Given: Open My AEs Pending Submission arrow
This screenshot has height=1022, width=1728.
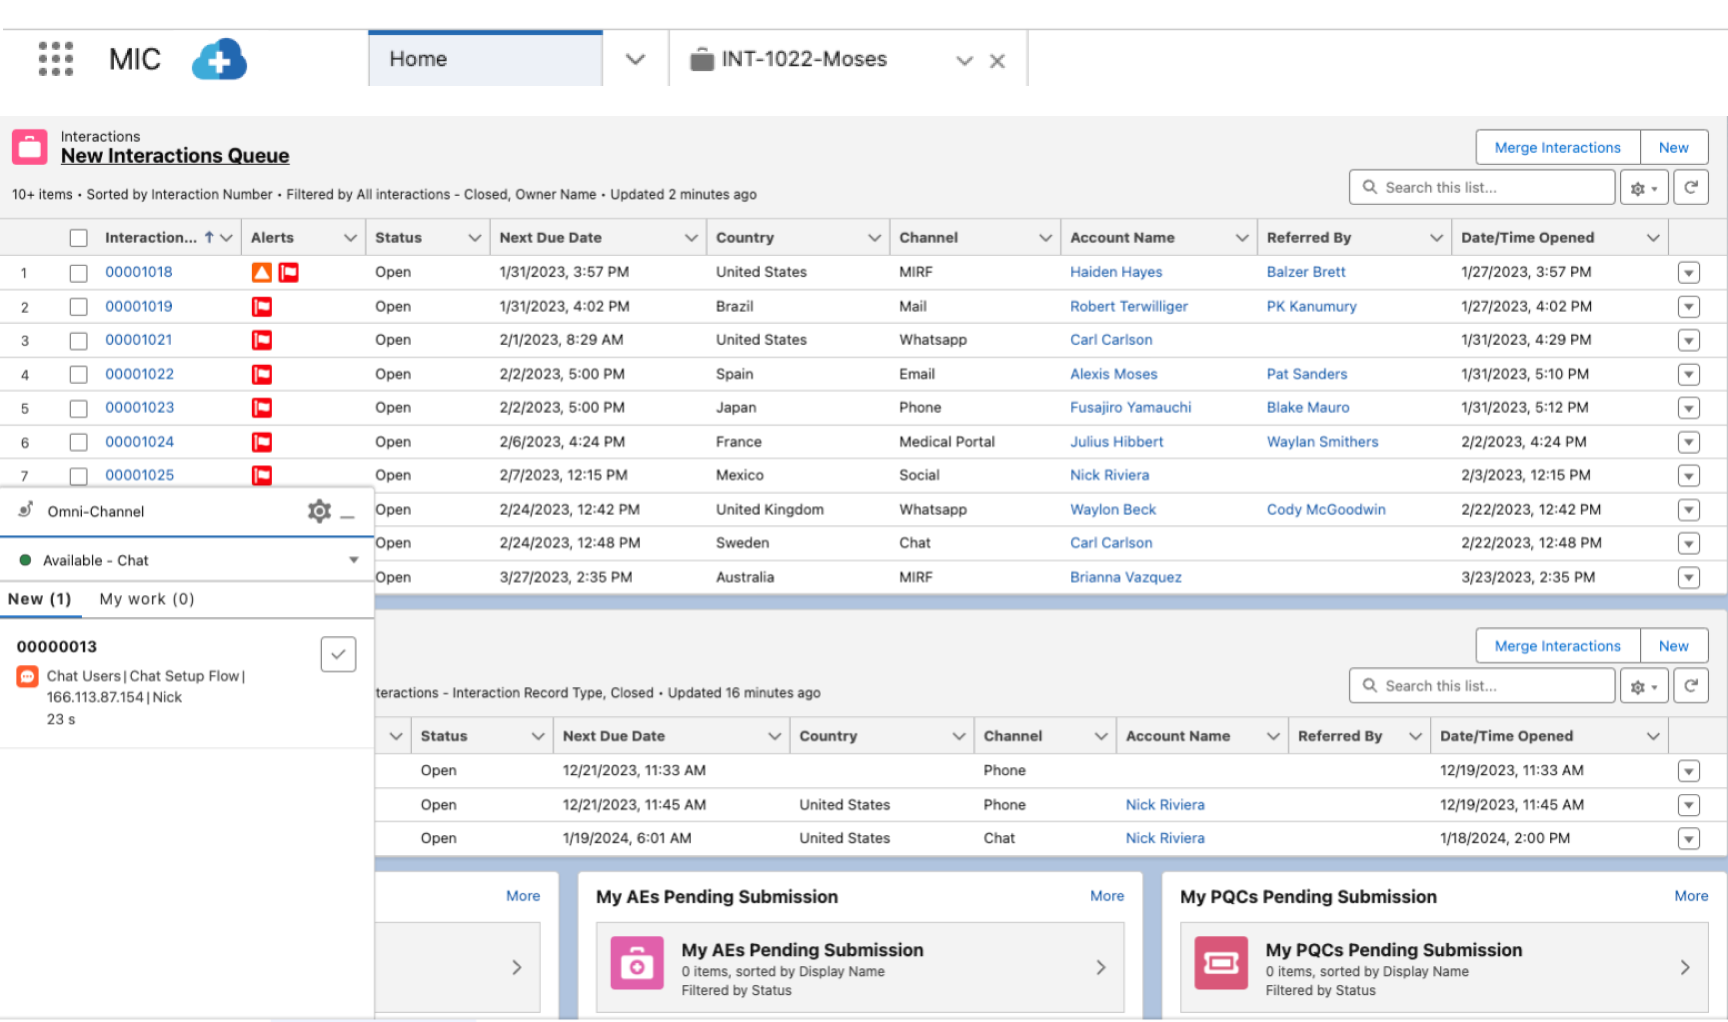Looking at the screenshot, I should pos(1101,967).
